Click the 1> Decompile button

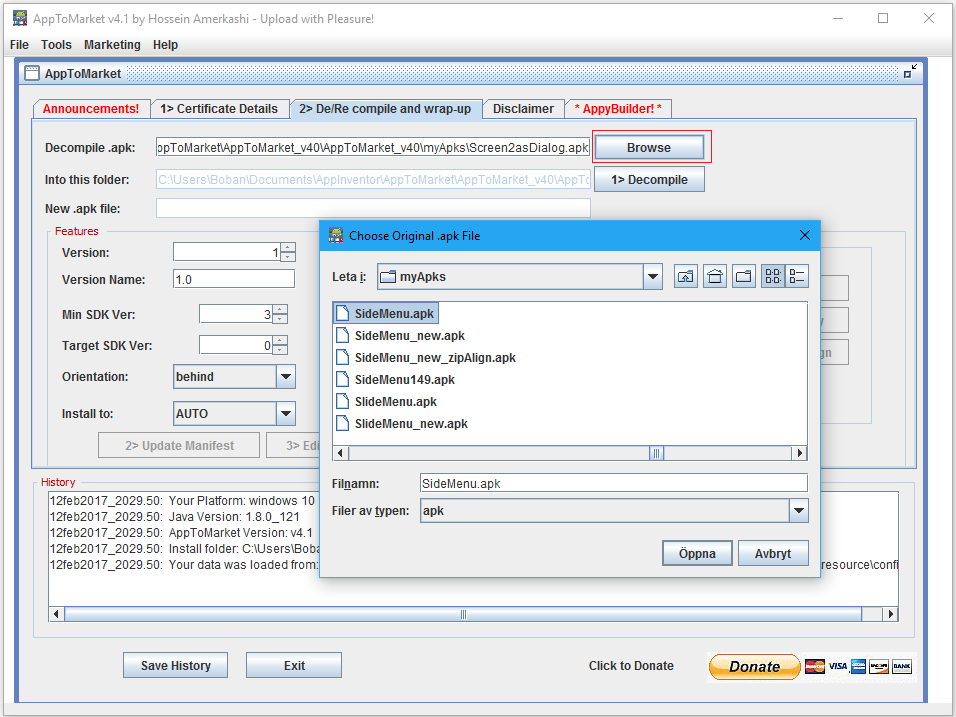click(x=649, y=180)
